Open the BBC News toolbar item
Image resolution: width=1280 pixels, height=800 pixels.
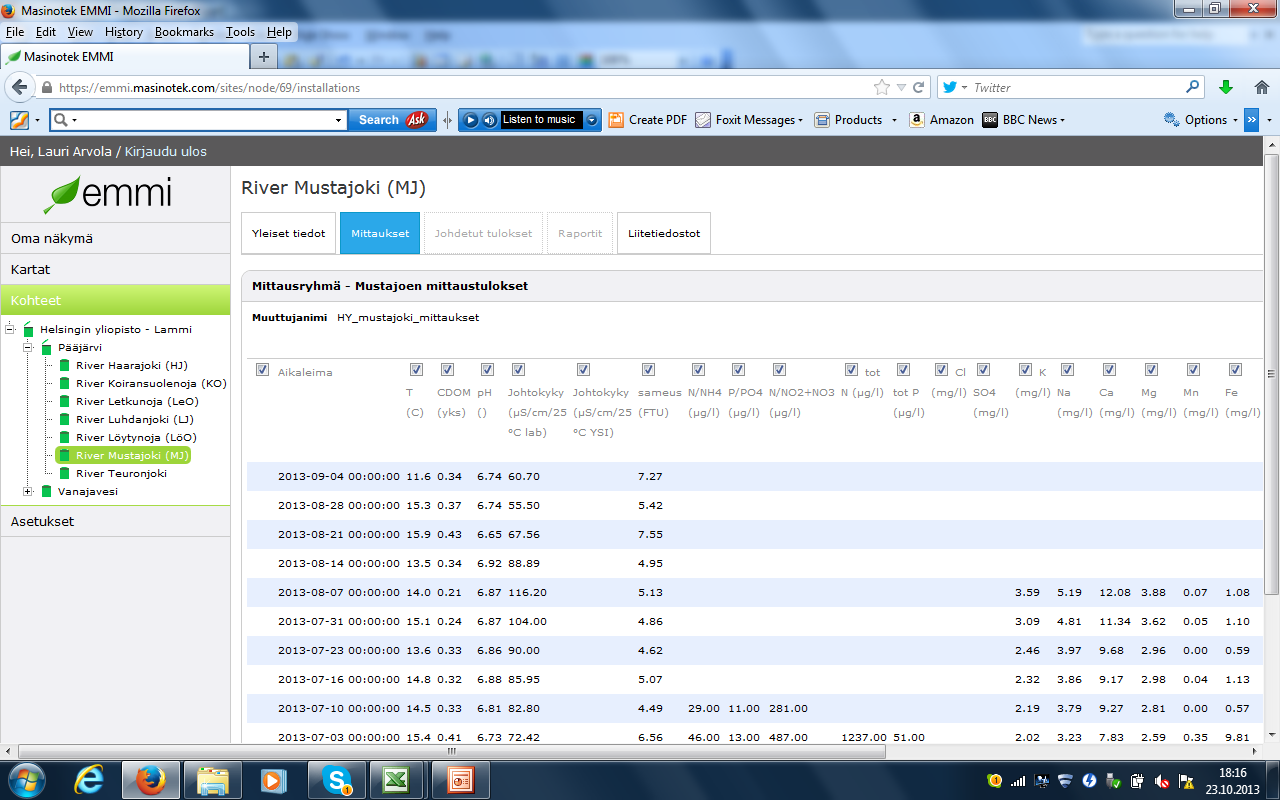(1023, 120)
